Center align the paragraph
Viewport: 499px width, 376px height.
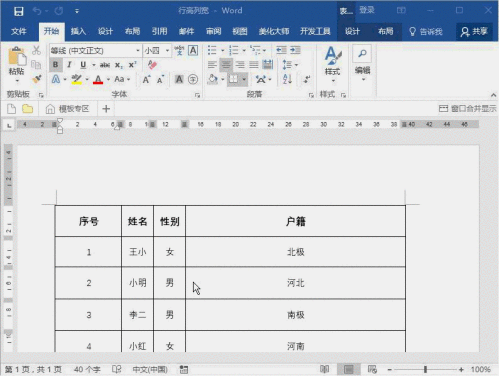(x=226, y=65)
